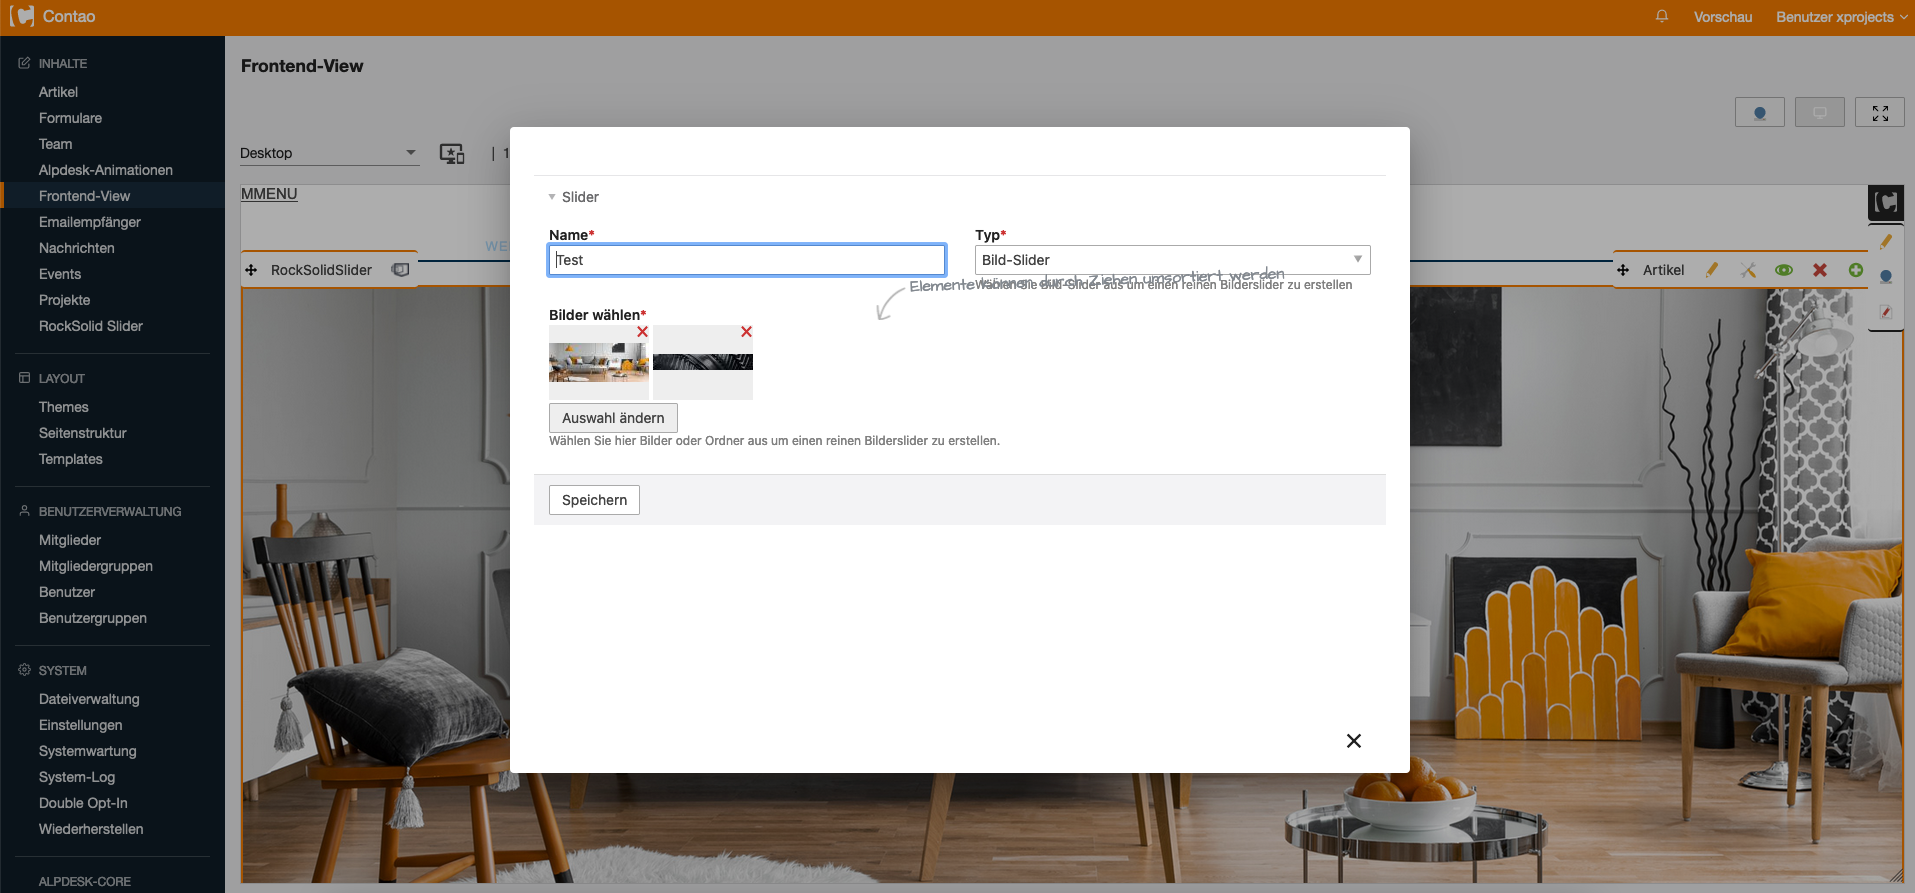The width and height of the screenshot is (1915, 893).
Task: Open the Benutzer xprojects user menu
Action: click(1841, 17)
